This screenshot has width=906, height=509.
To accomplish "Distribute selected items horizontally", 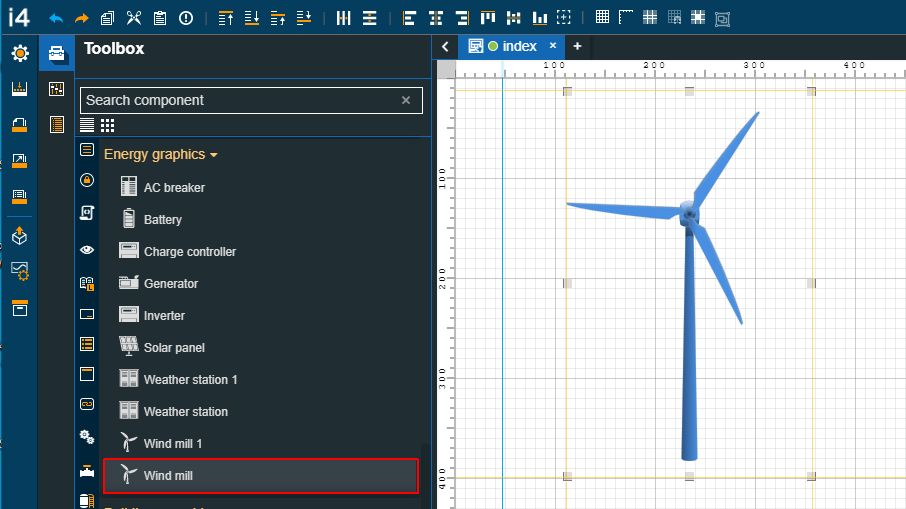I will pyautogui.click(x=344, y=18).
